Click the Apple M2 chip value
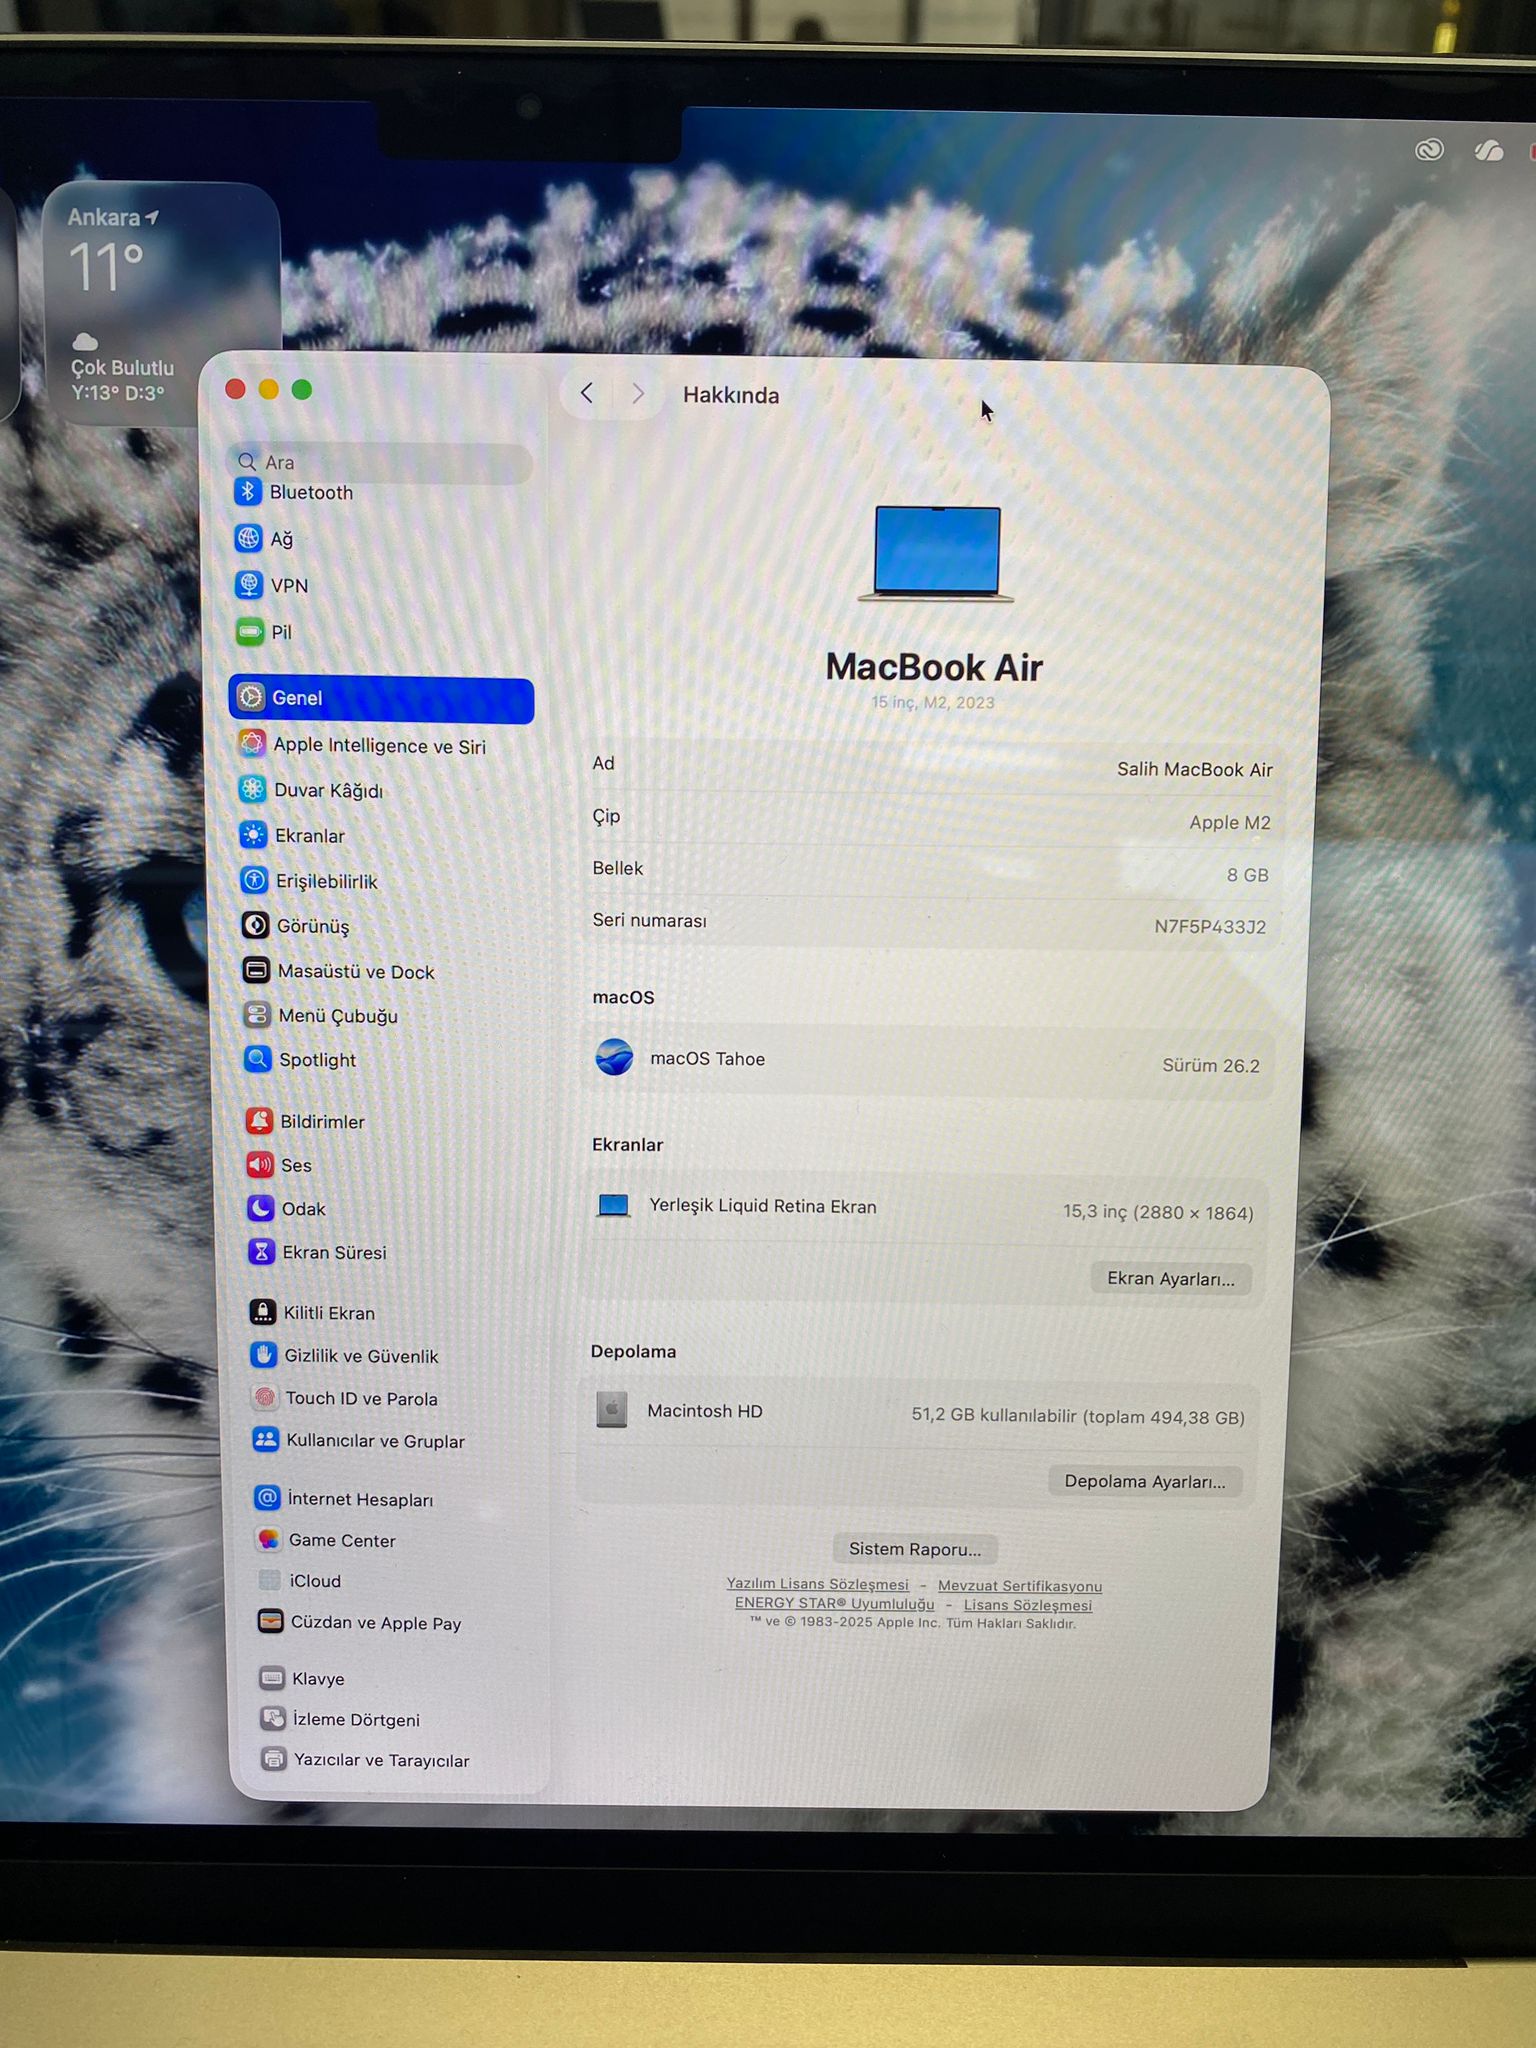This screenshot has width=1536, height=2048. coord(1230,822)
